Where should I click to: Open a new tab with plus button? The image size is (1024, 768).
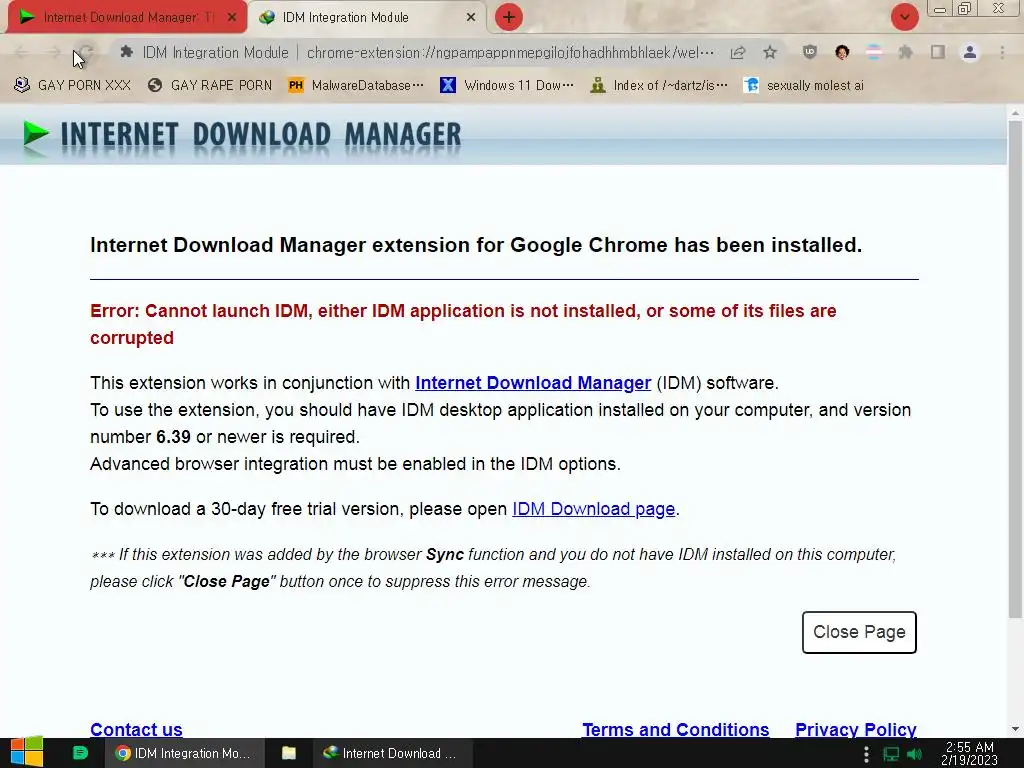[x=509, y=17]
